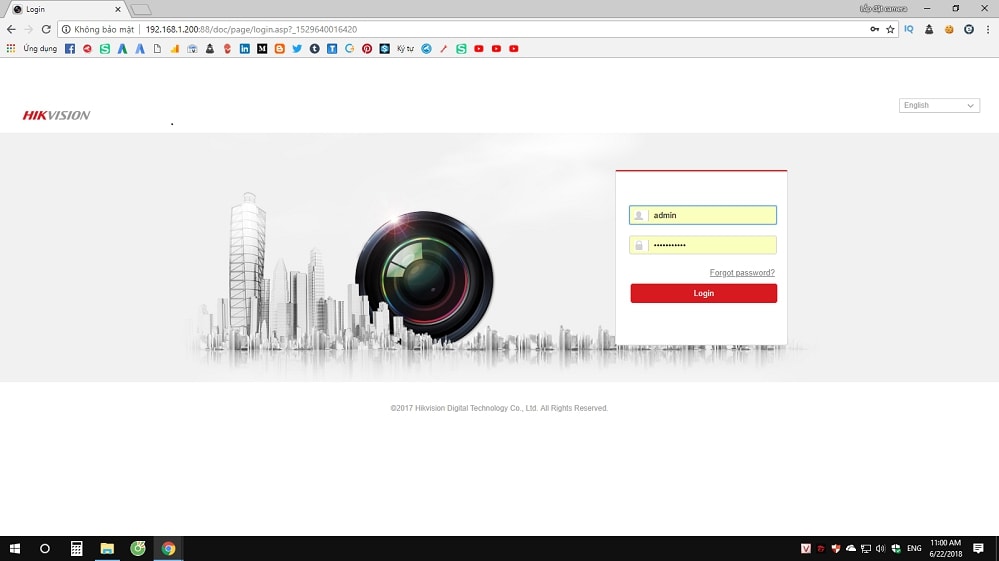Open the IQ extension

coord(909,29)
